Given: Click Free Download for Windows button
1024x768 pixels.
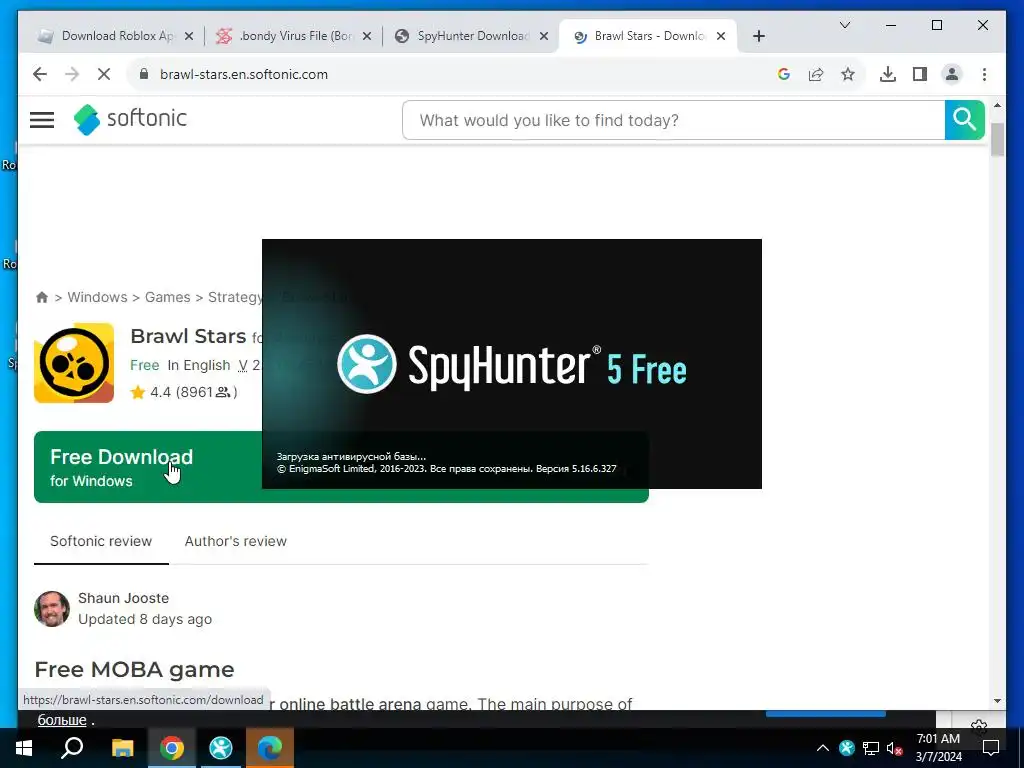Looking at the screenshot, I should coord(148,467).
